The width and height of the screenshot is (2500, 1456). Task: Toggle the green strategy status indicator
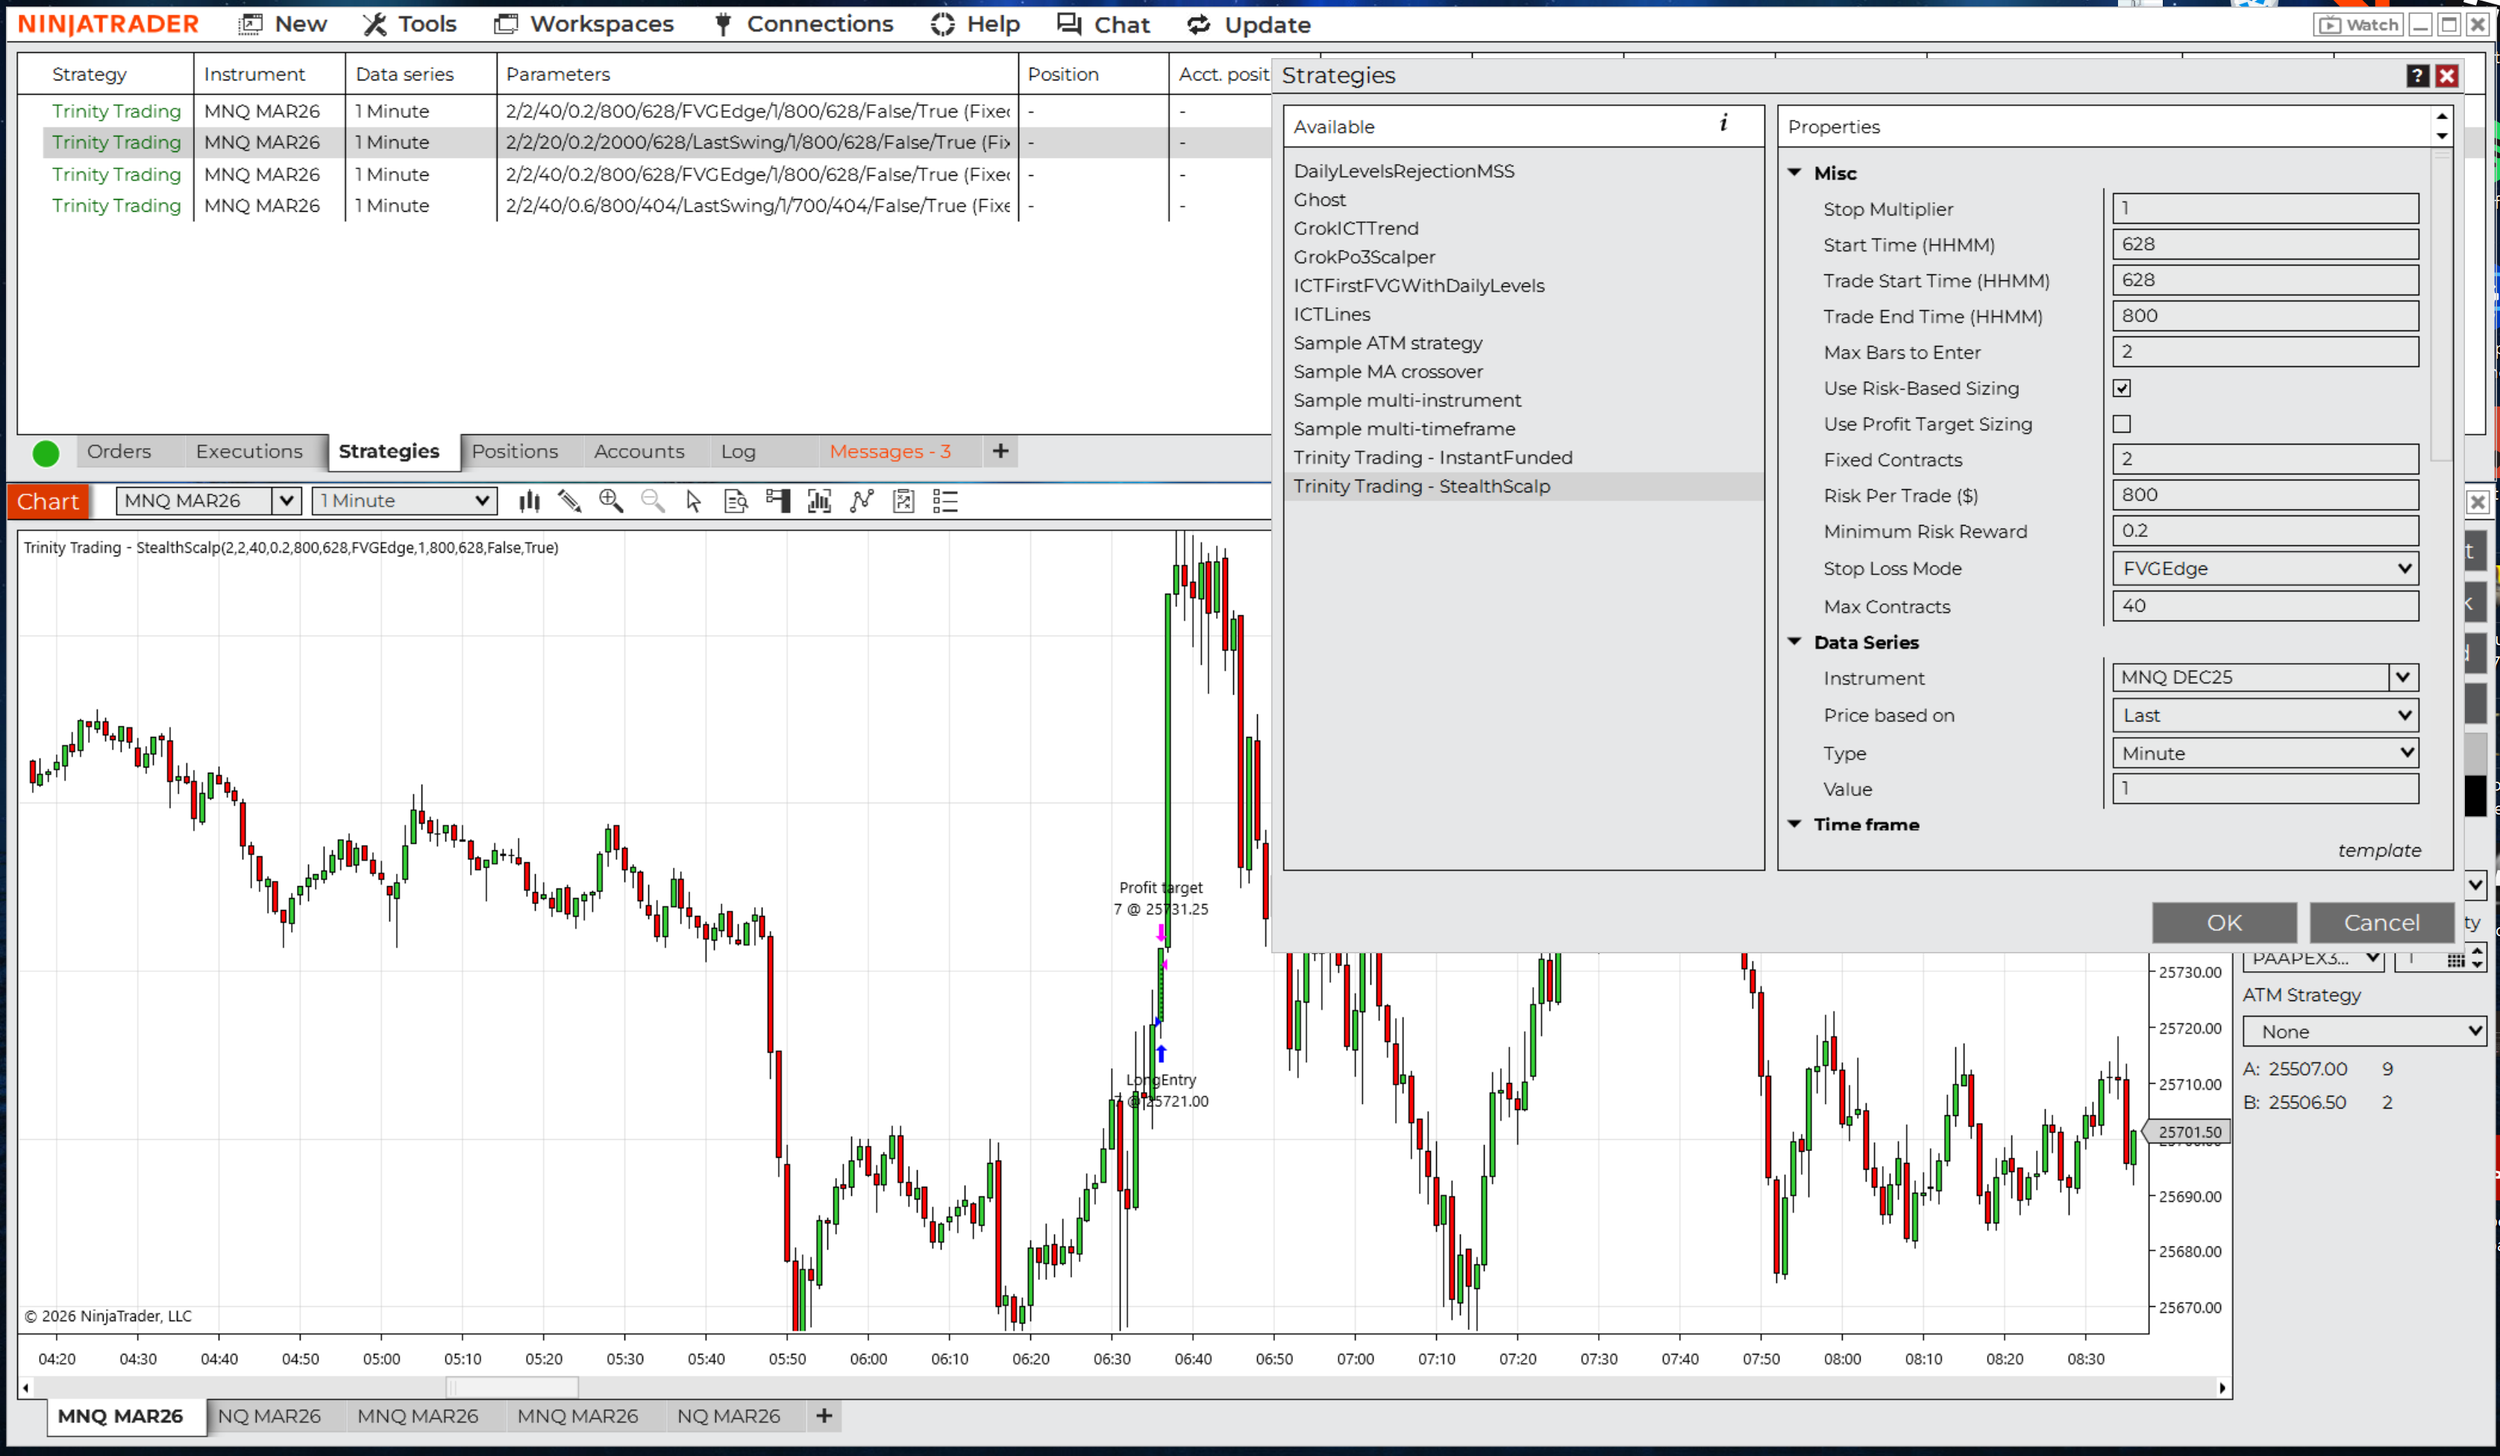tap(45, 452)
